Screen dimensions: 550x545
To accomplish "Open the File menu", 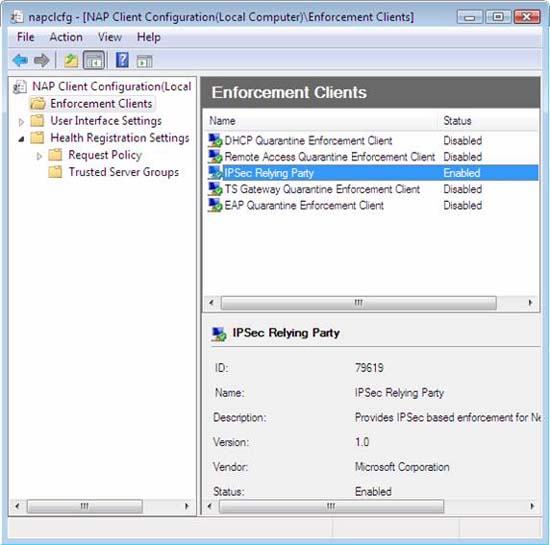I will (26, 37).
